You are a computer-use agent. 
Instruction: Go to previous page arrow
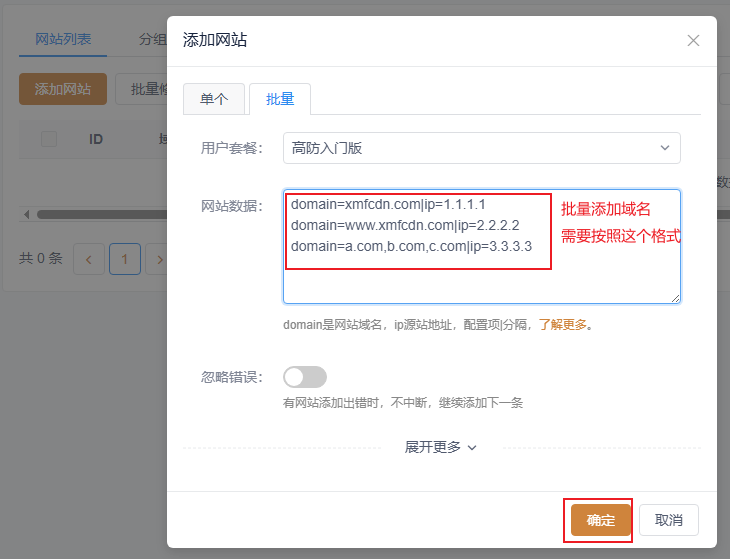pyautogui.click(x=88, y=259)
